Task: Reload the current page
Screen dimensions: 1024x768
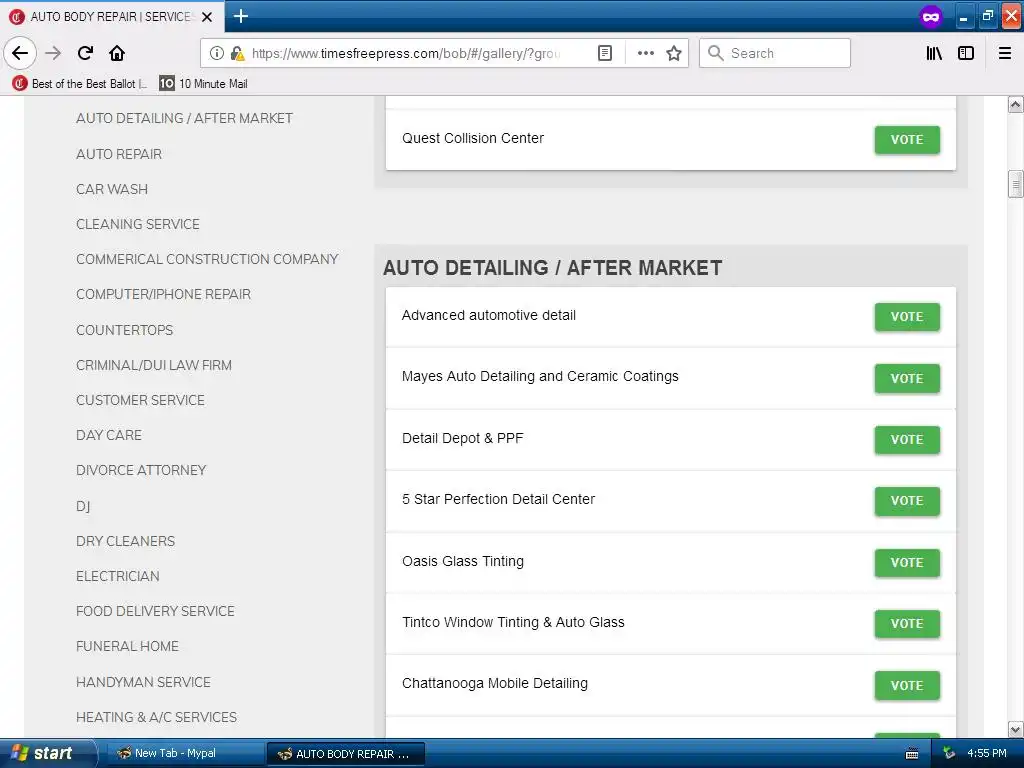Action: click(85, 53)
